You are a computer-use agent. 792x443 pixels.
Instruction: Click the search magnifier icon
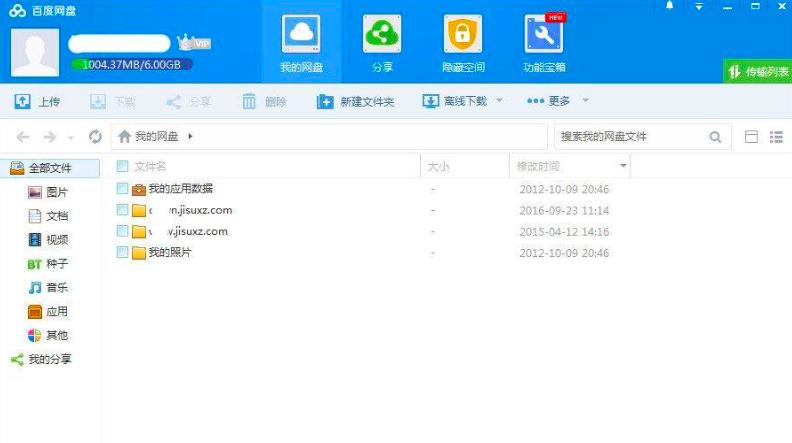pos(715,137)
